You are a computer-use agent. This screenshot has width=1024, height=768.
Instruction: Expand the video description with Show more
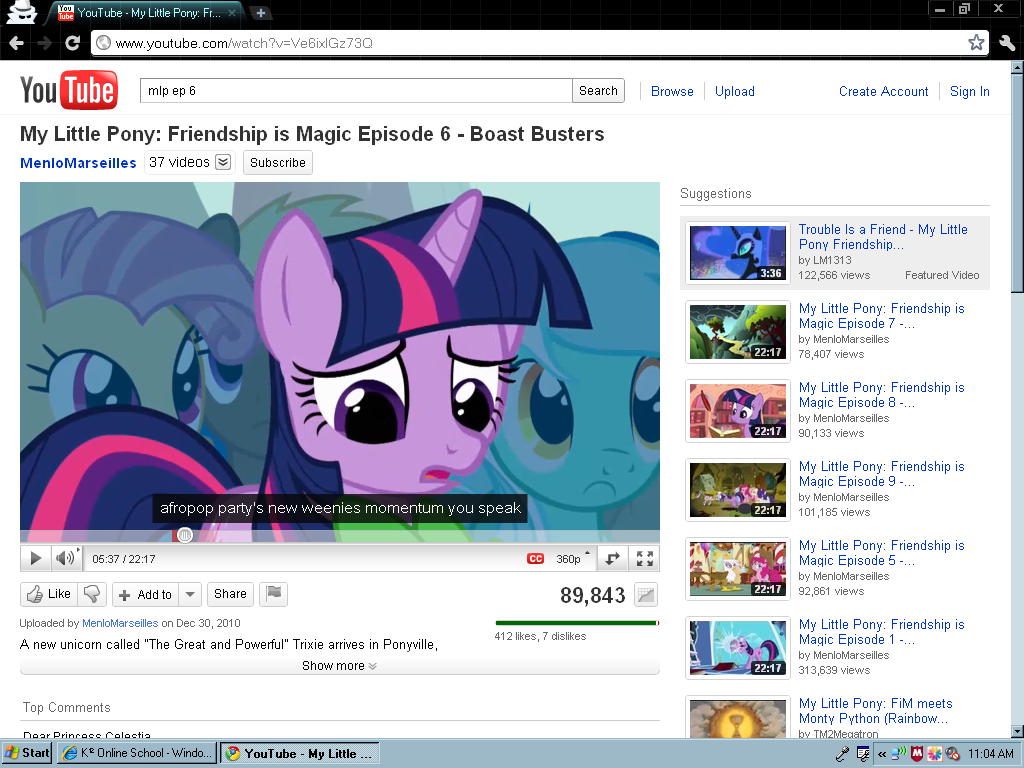coord(339,665)
